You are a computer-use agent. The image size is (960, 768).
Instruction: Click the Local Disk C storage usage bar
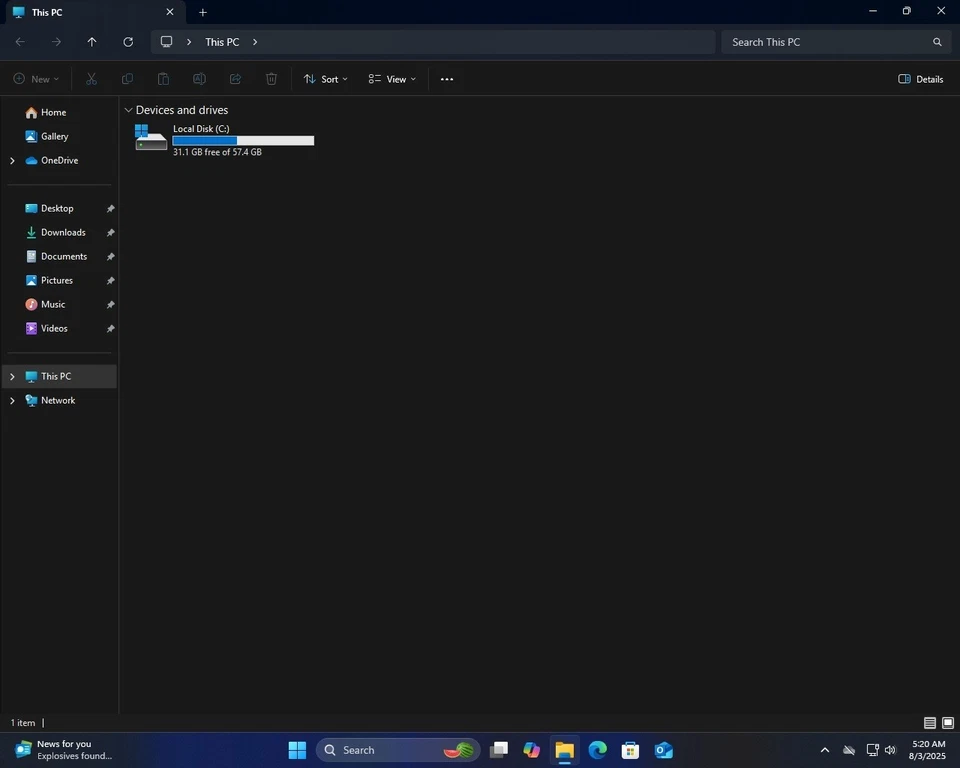(242, 141)
